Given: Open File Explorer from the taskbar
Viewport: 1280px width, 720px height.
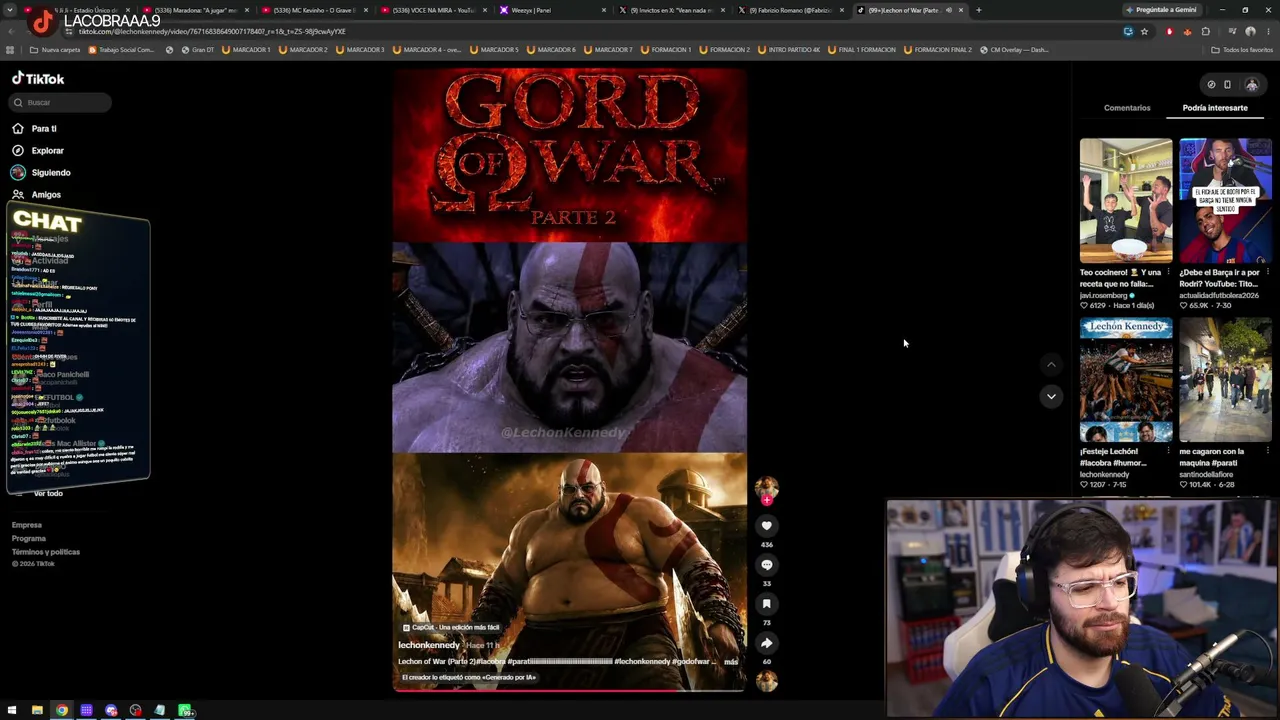Looking at the screenshot, I should tap(37, 710).
